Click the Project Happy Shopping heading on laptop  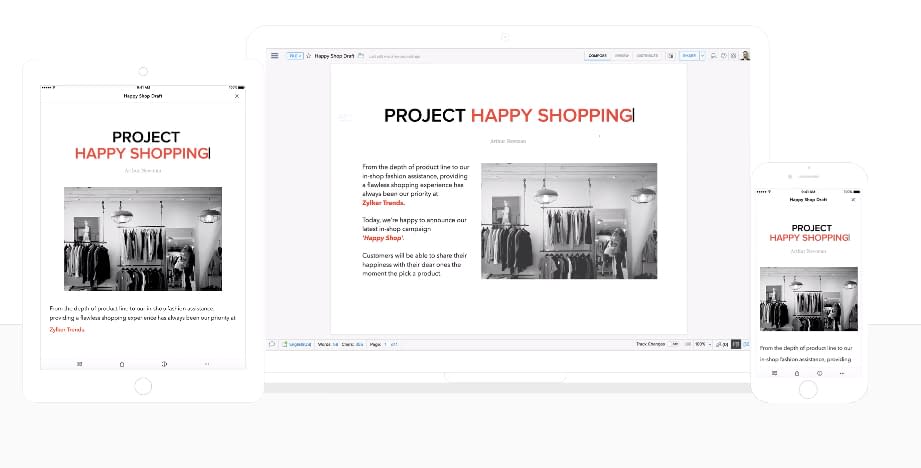click(509, 115)
